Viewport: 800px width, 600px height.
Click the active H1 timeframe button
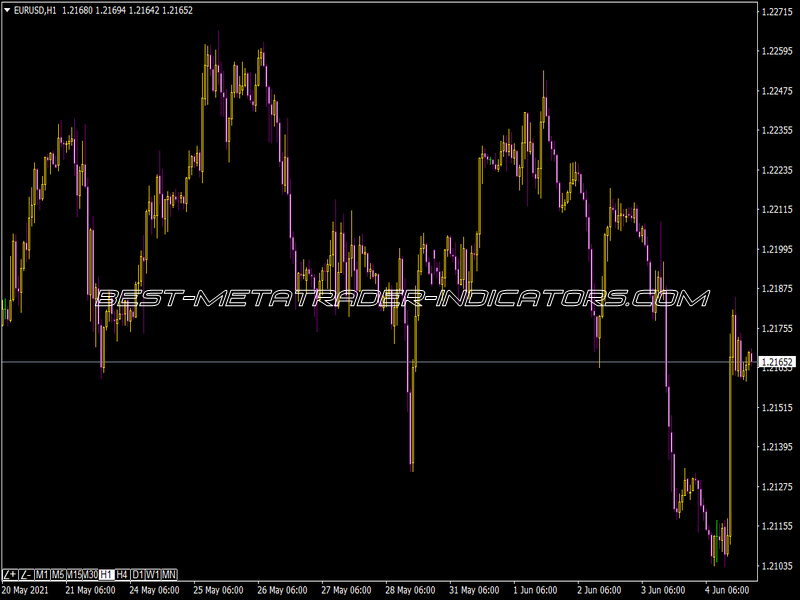[106, 574]
